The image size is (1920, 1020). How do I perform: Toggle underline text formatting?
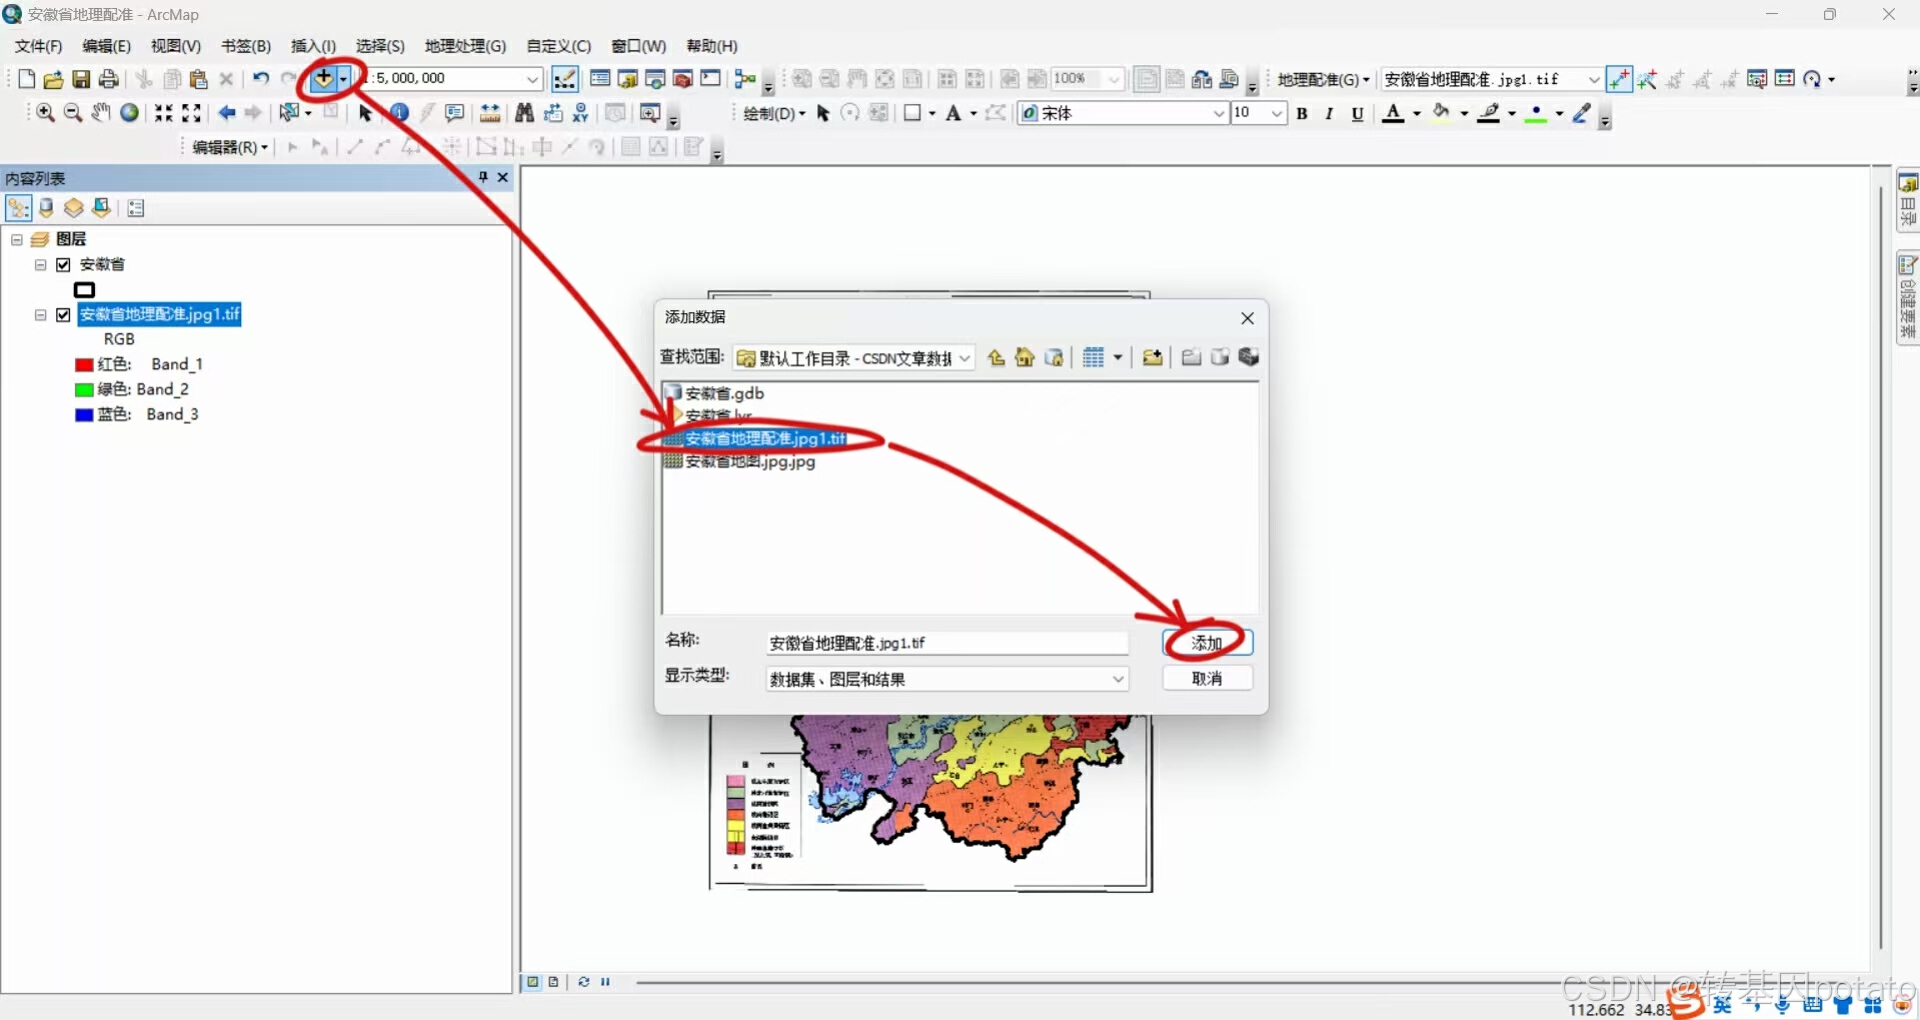(1357, 114)
